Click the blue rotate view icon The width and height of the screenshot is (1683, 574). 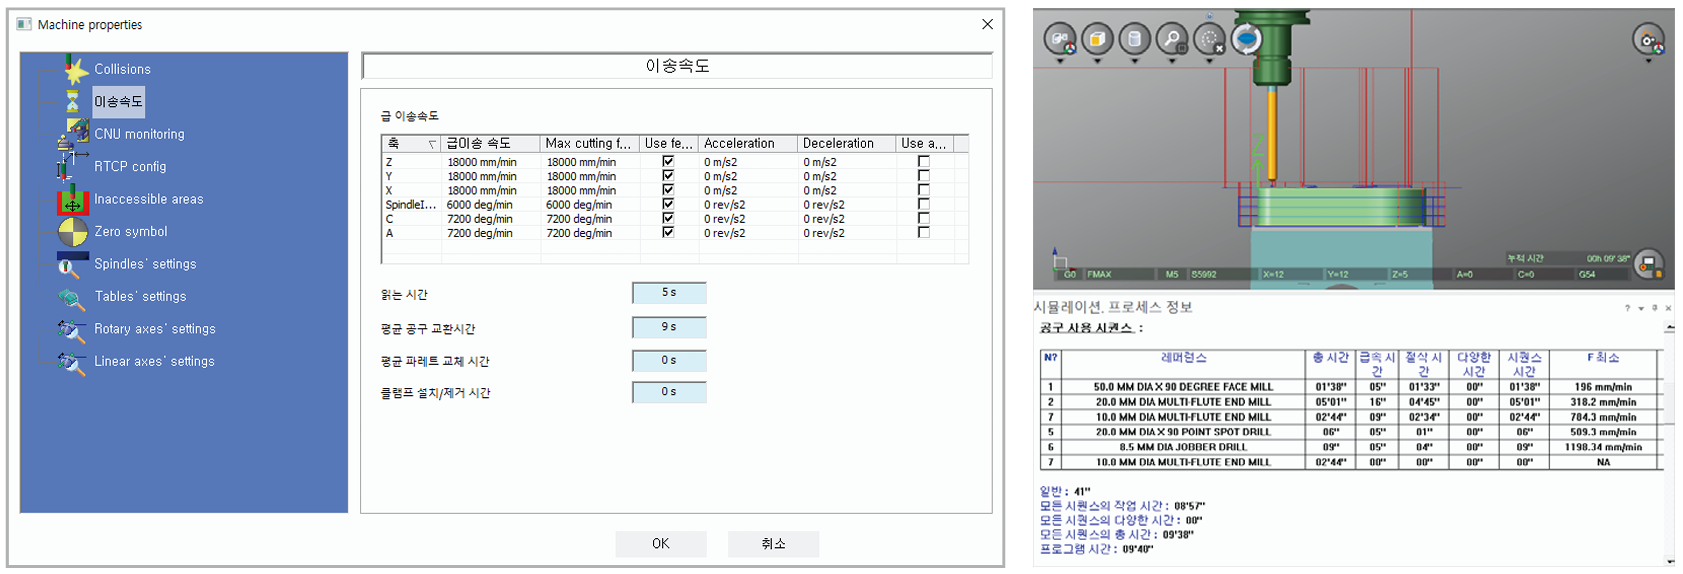click(1246, 39)
